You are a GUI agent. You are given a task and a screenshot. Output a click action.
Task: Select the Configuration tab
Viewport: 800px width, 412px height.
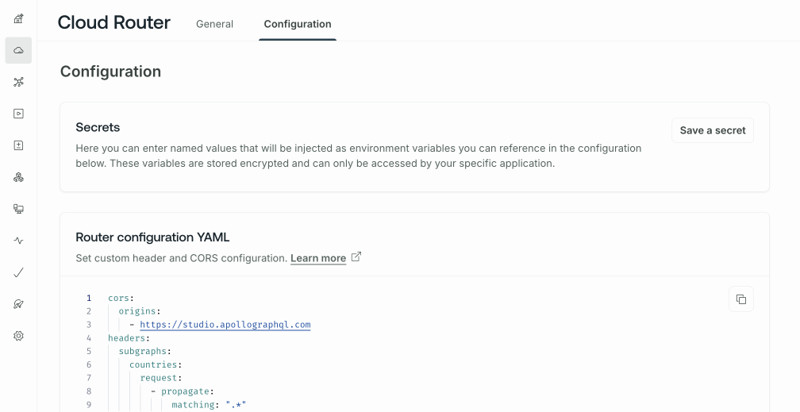tap(297, 24)
